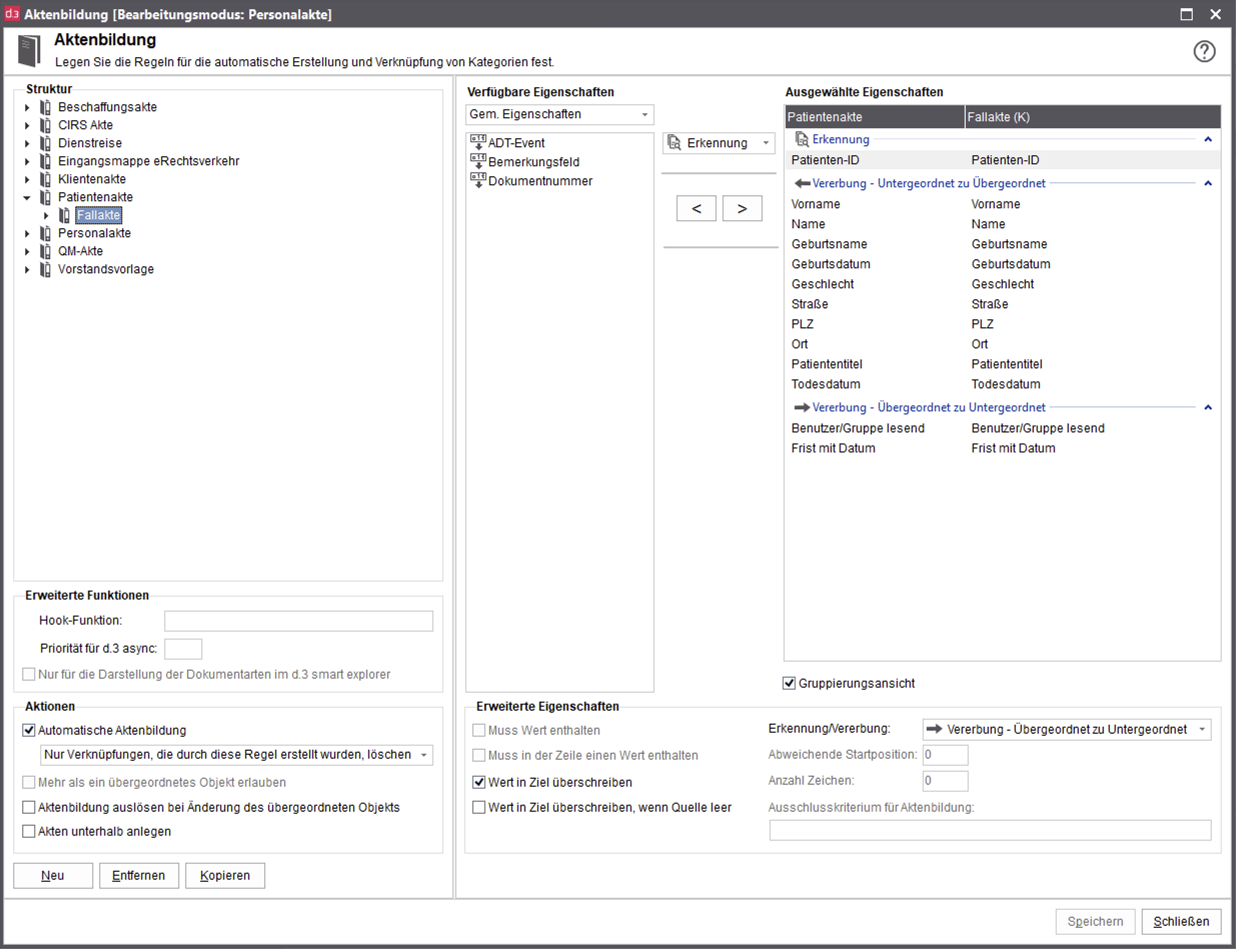Click the Aktenbildung book icon in the header
1236x949 pixels.
[x=27, y=48]
